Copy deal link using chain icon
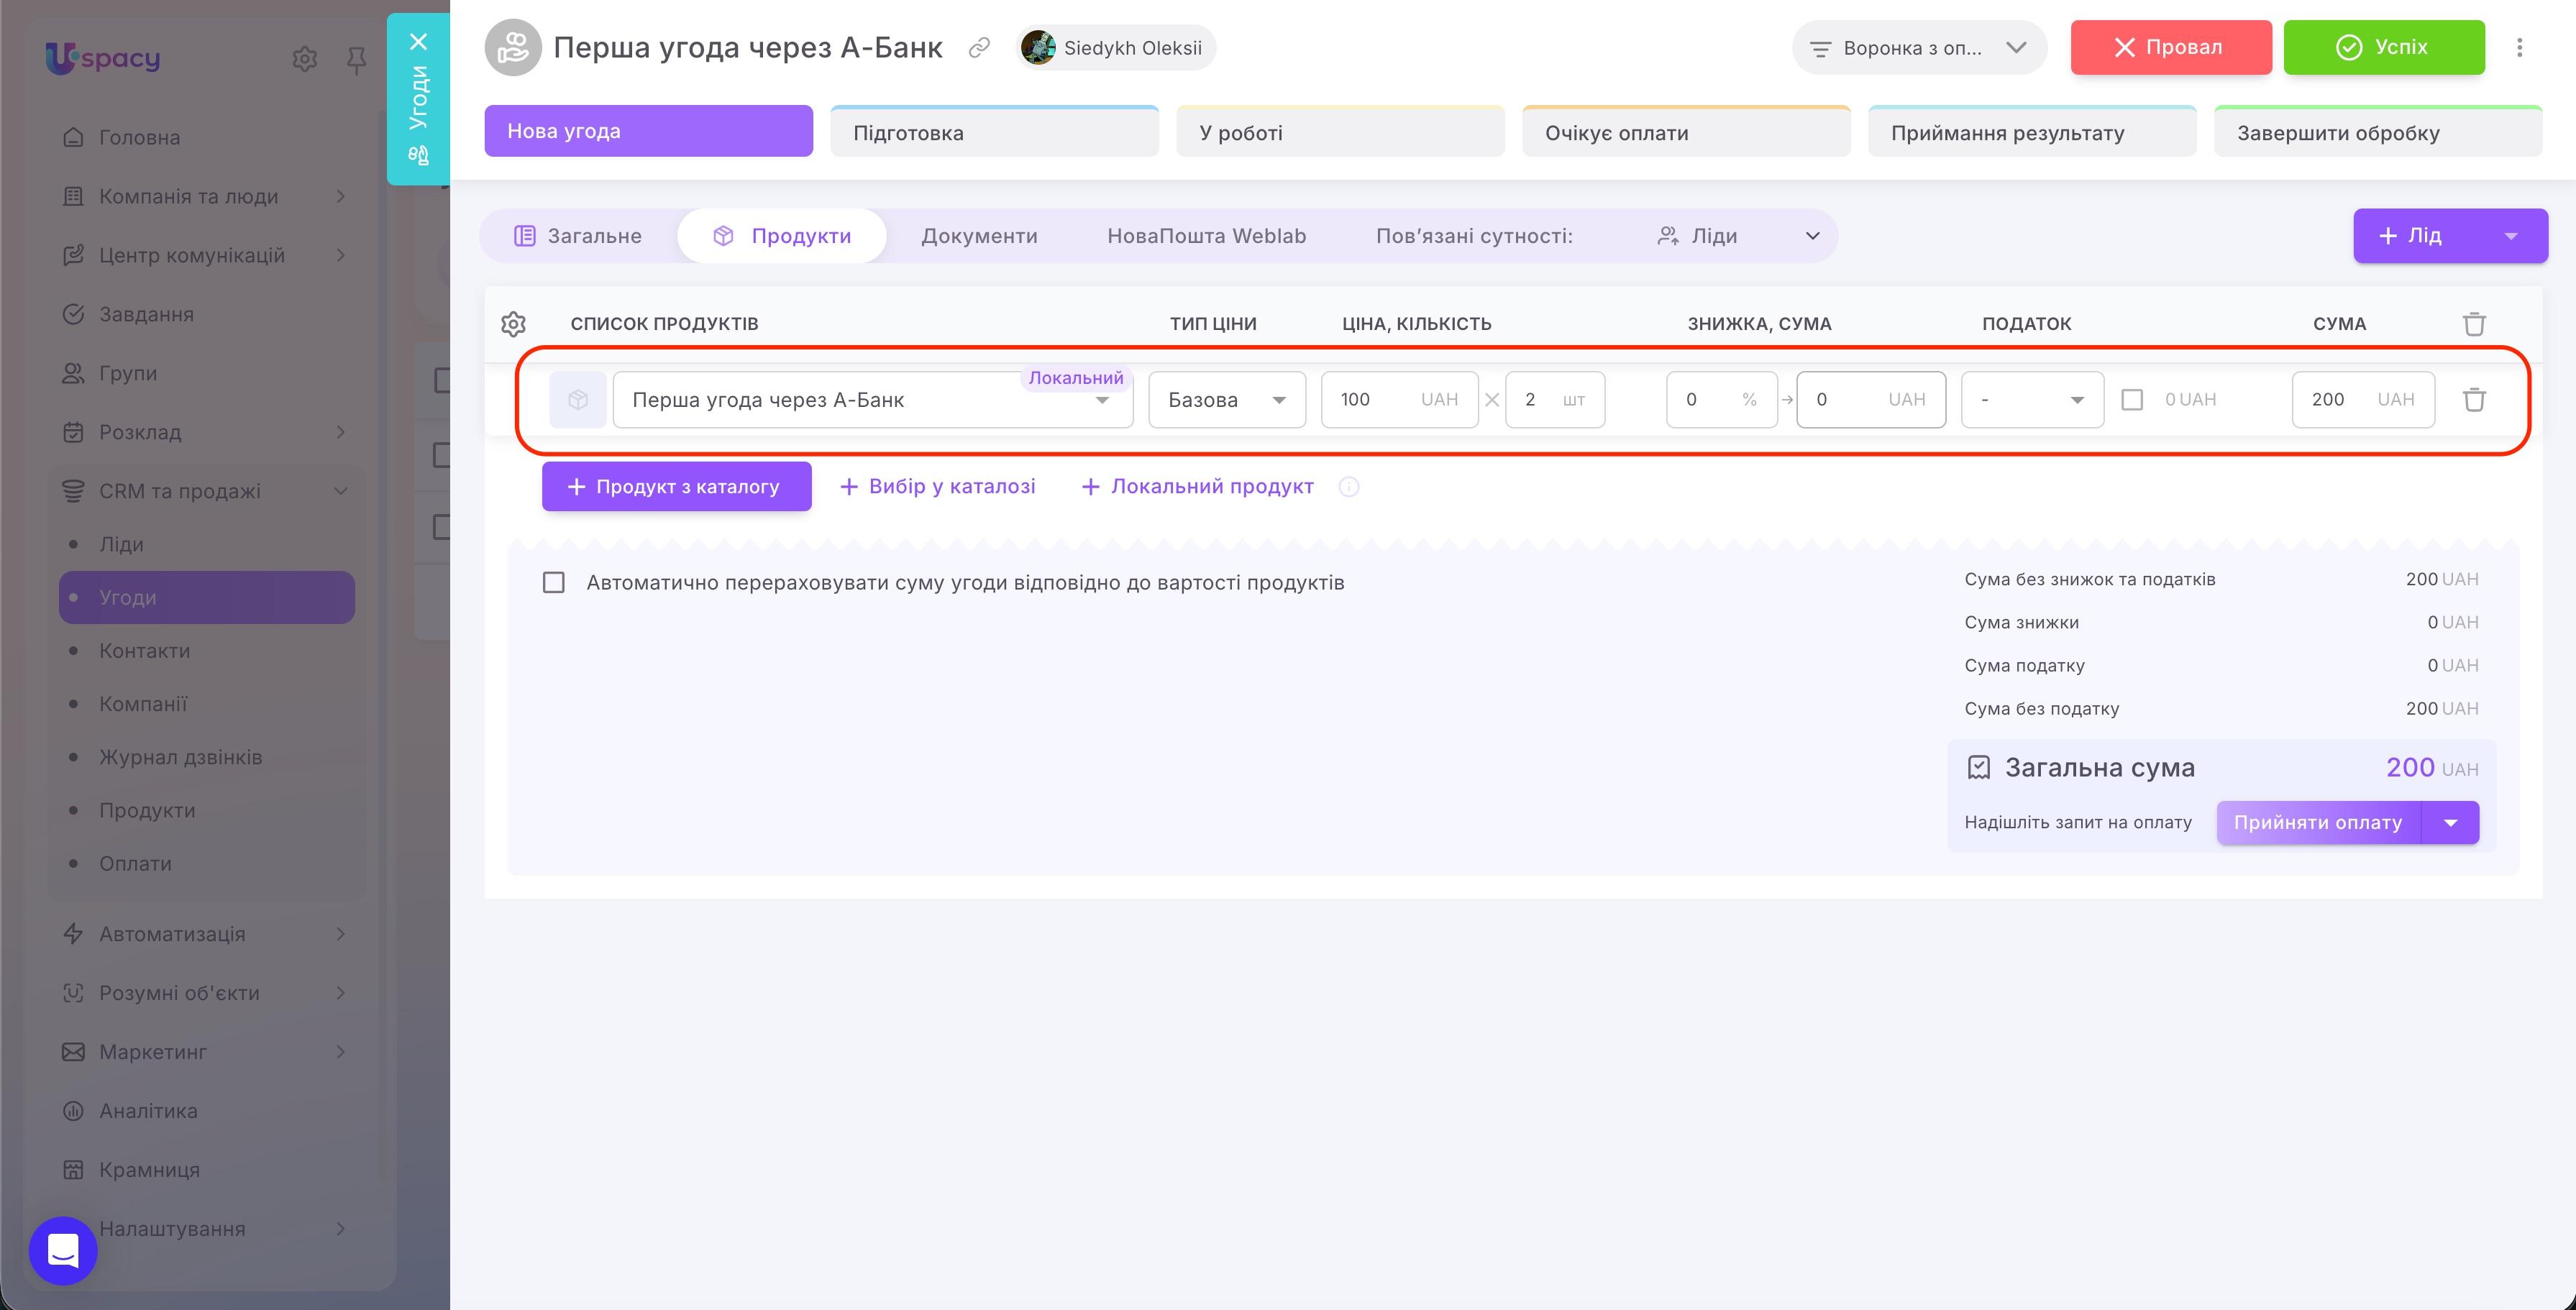Image resolution: width=2576 pixels, height=1310 pixels. click(x=979, y=47)
